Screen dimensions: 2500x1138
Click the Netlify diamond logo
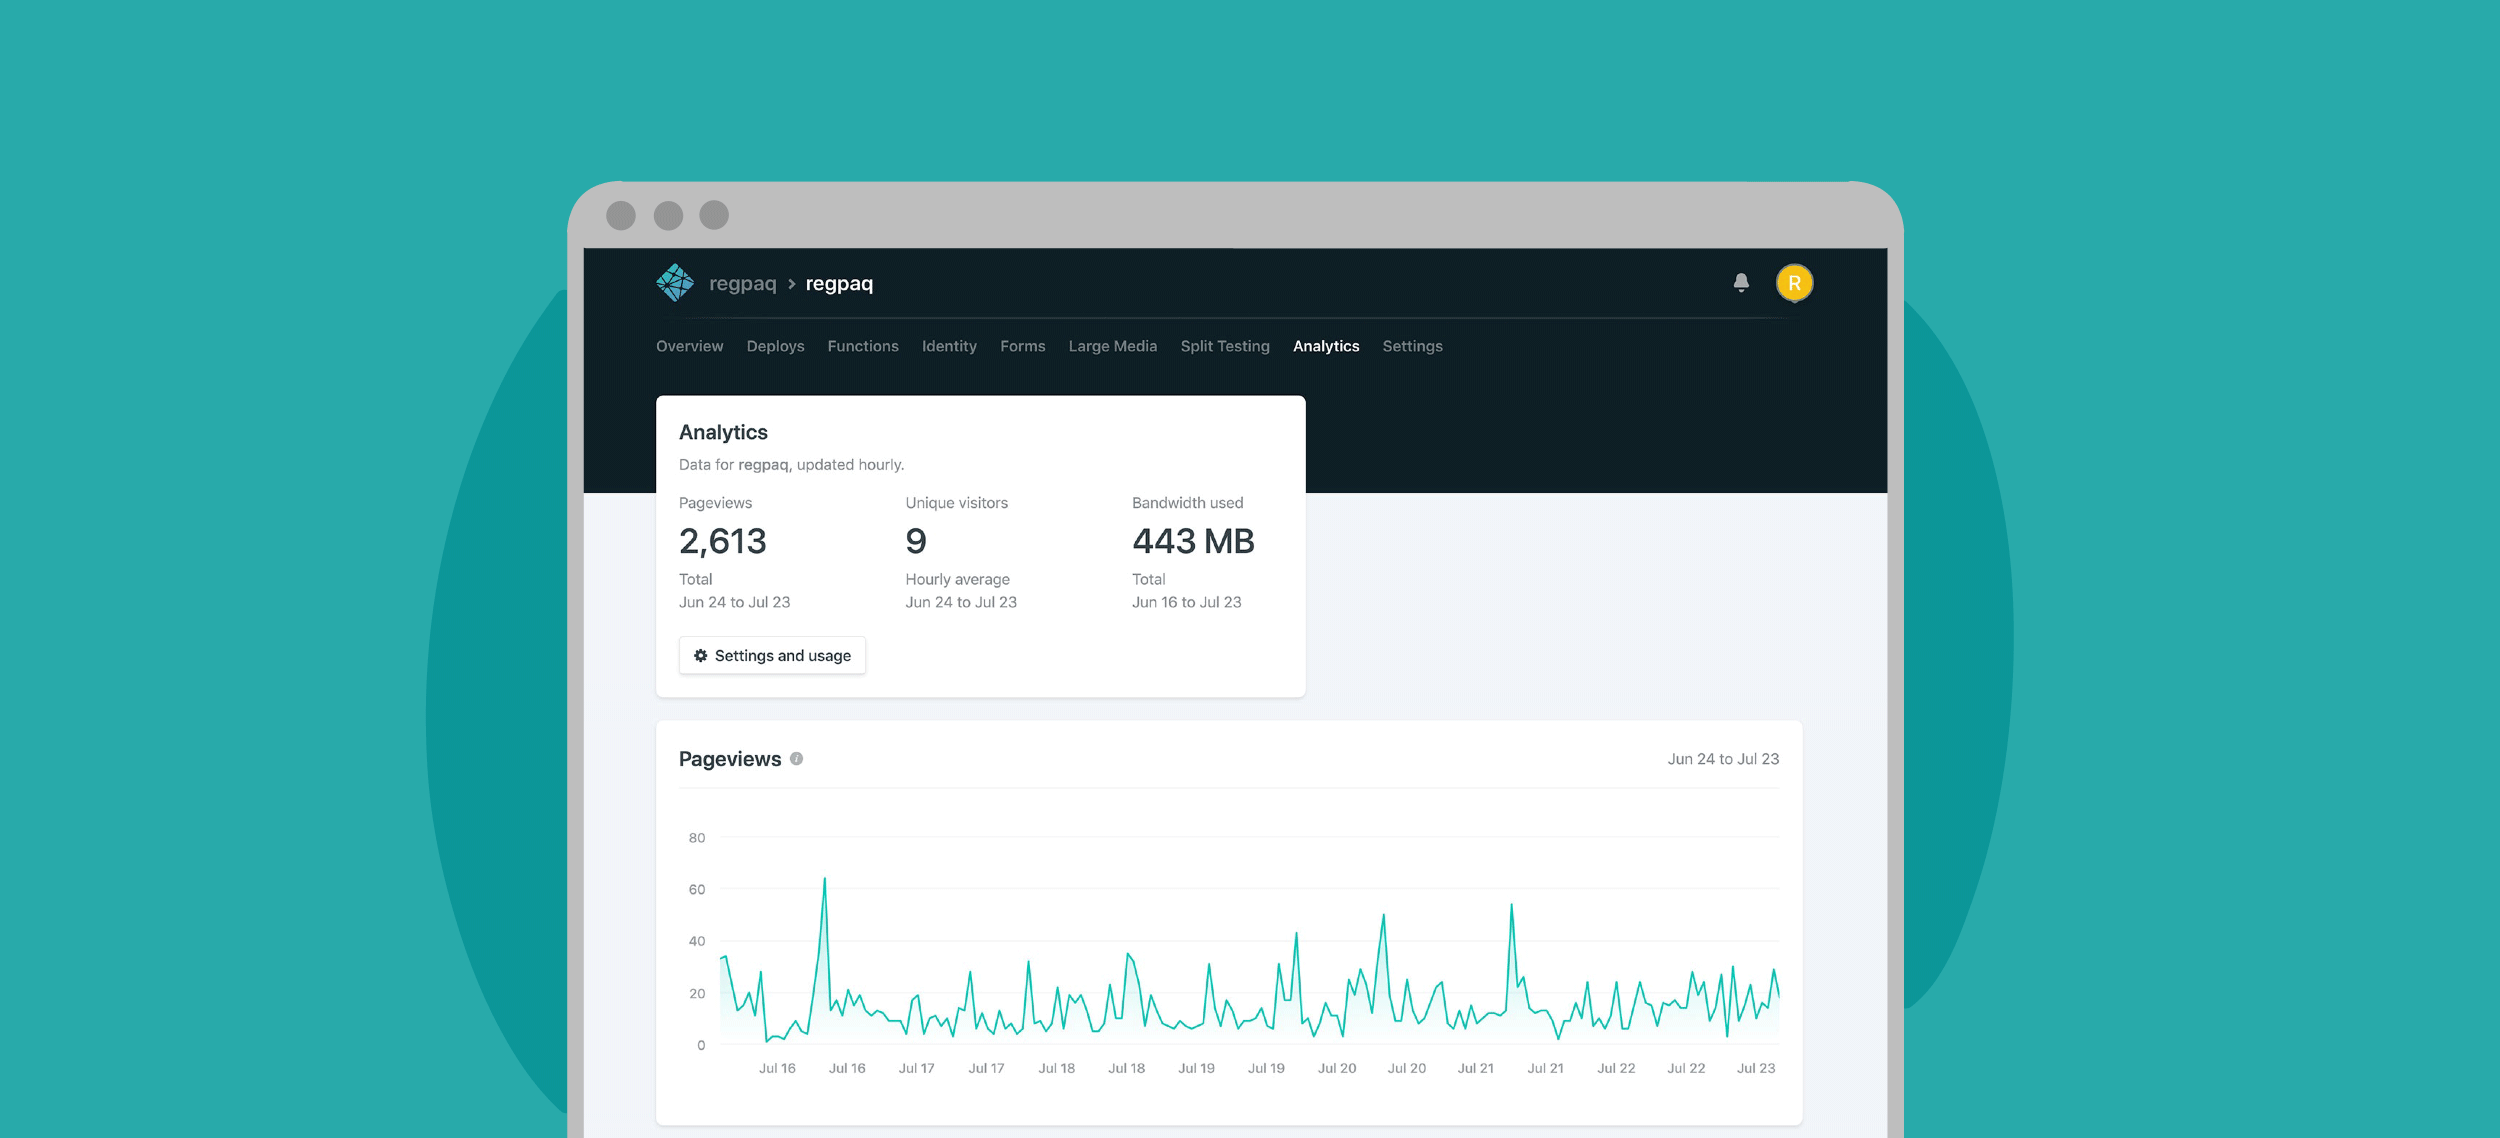(x=675, y=283)
